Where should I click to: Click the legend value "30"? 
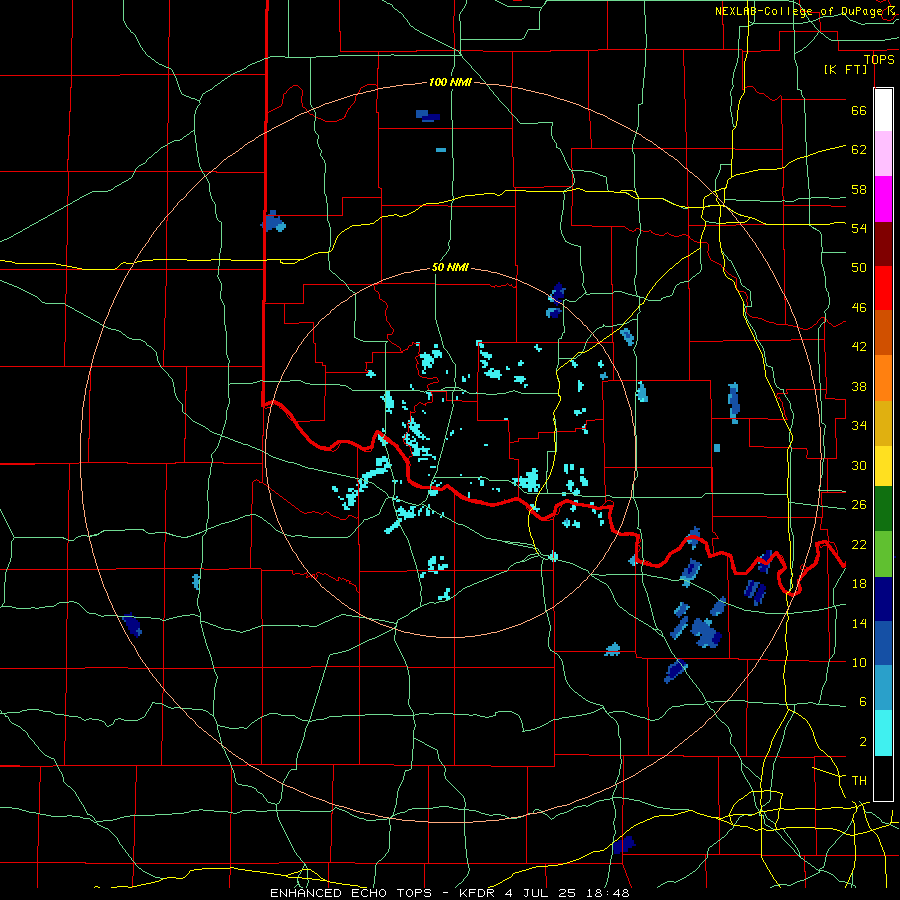tap(859, 465)
